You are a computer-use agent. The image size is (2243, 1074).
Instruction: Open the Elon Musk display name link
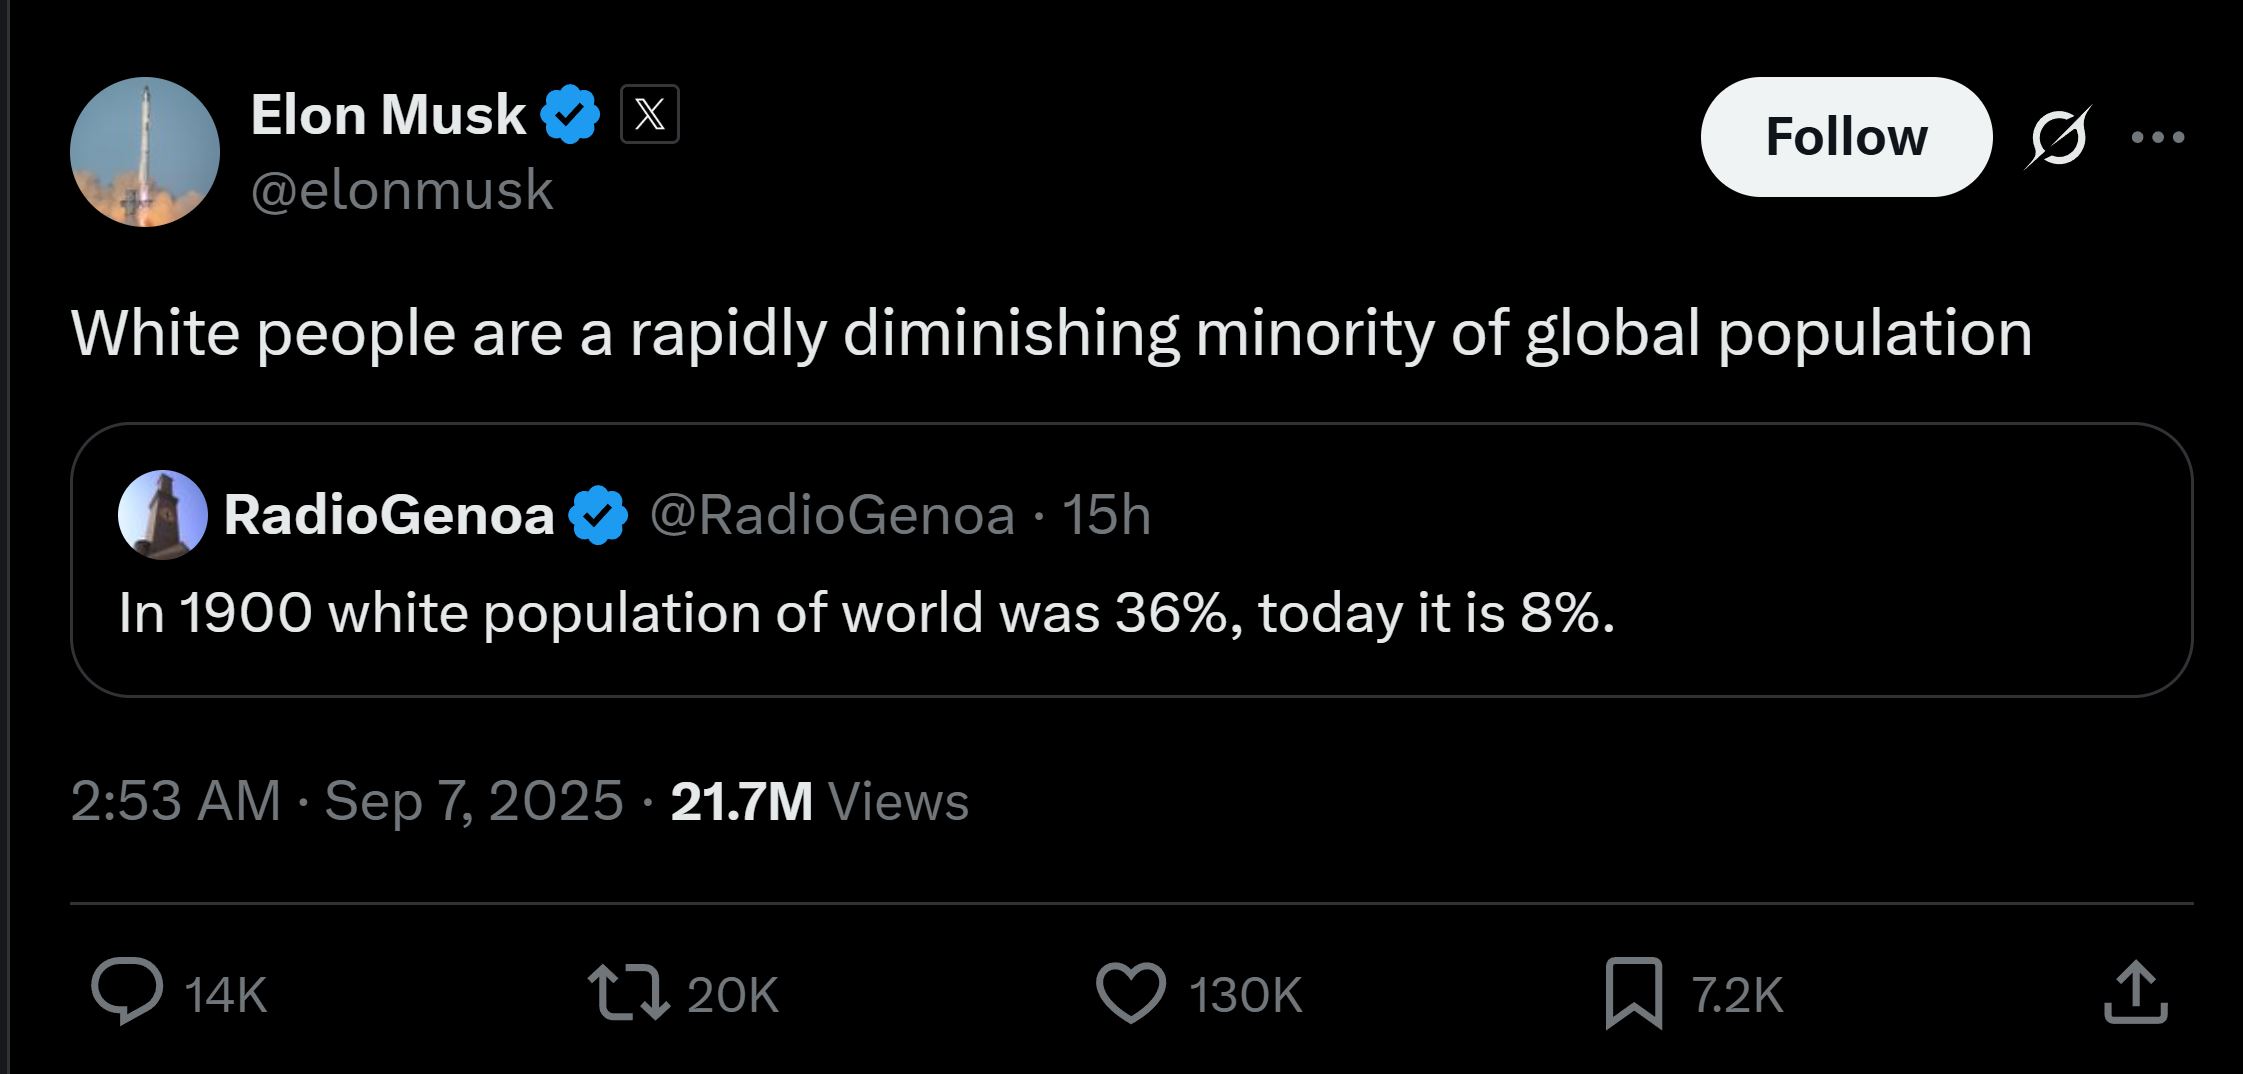[x=388, y=115]
